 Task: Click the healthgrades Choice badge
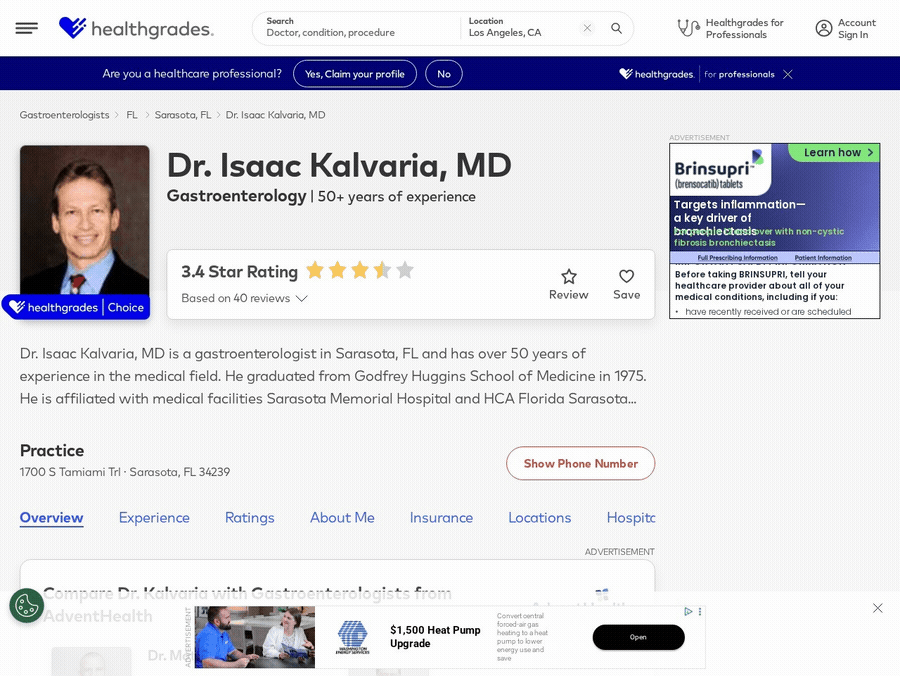pos(76,307)
